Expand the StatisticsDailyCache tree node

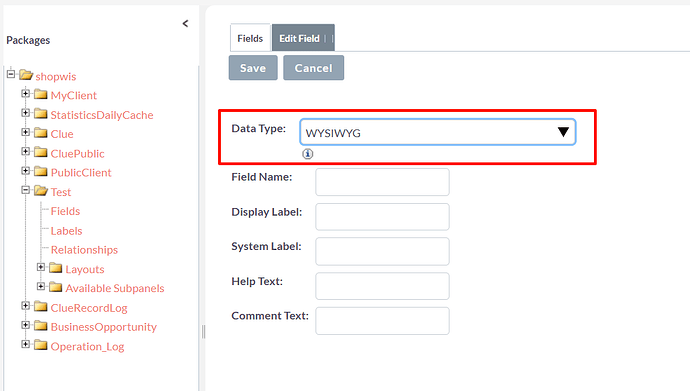coord(26,113)
